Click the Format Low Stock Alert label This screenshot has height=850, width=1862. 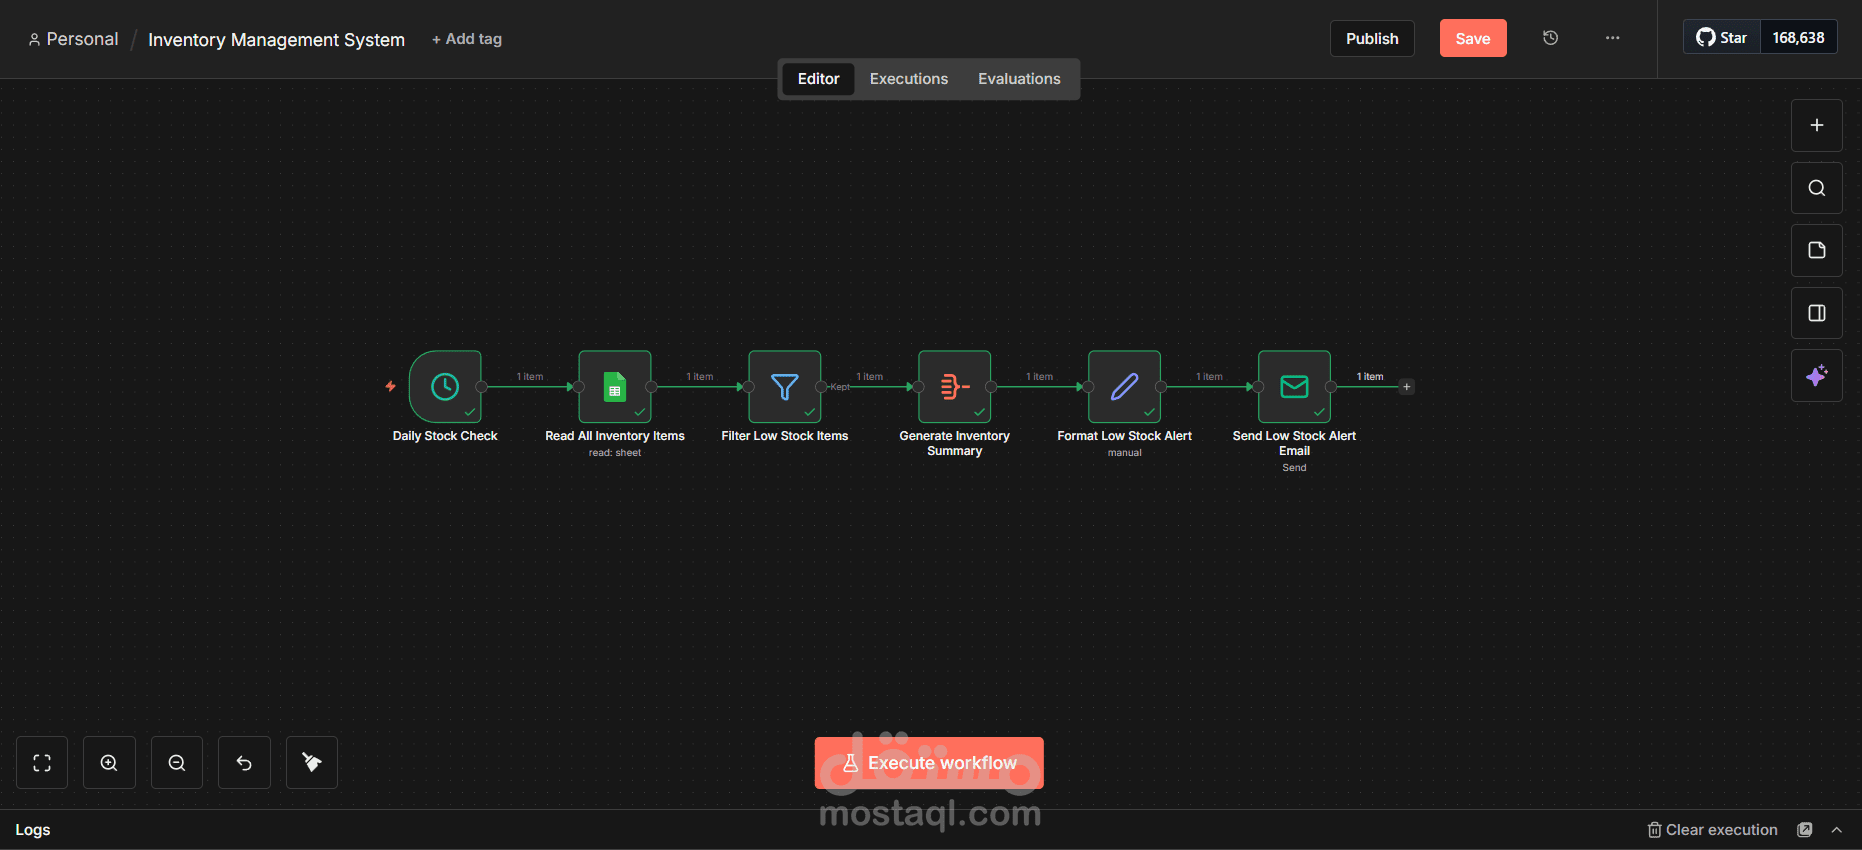click(1125, 436)
